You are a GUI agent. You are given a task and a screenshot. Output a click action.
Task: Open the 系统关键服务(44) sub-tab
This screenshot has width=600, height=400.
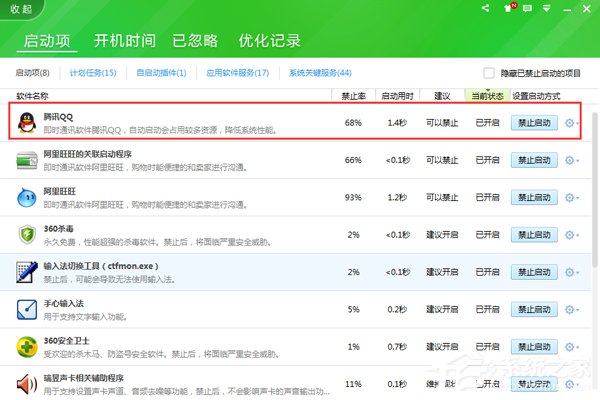(320, 73)
